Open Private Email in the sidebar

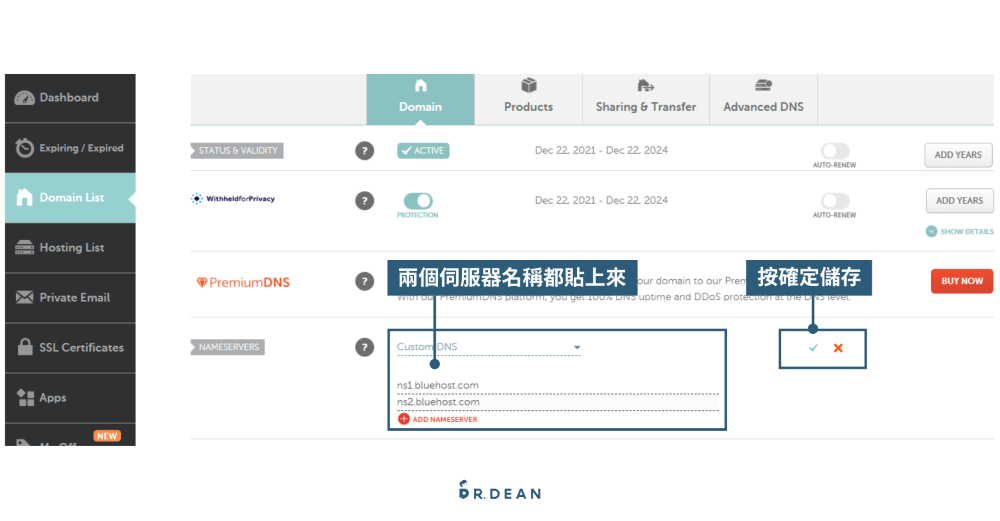click(x=70, y=297)
